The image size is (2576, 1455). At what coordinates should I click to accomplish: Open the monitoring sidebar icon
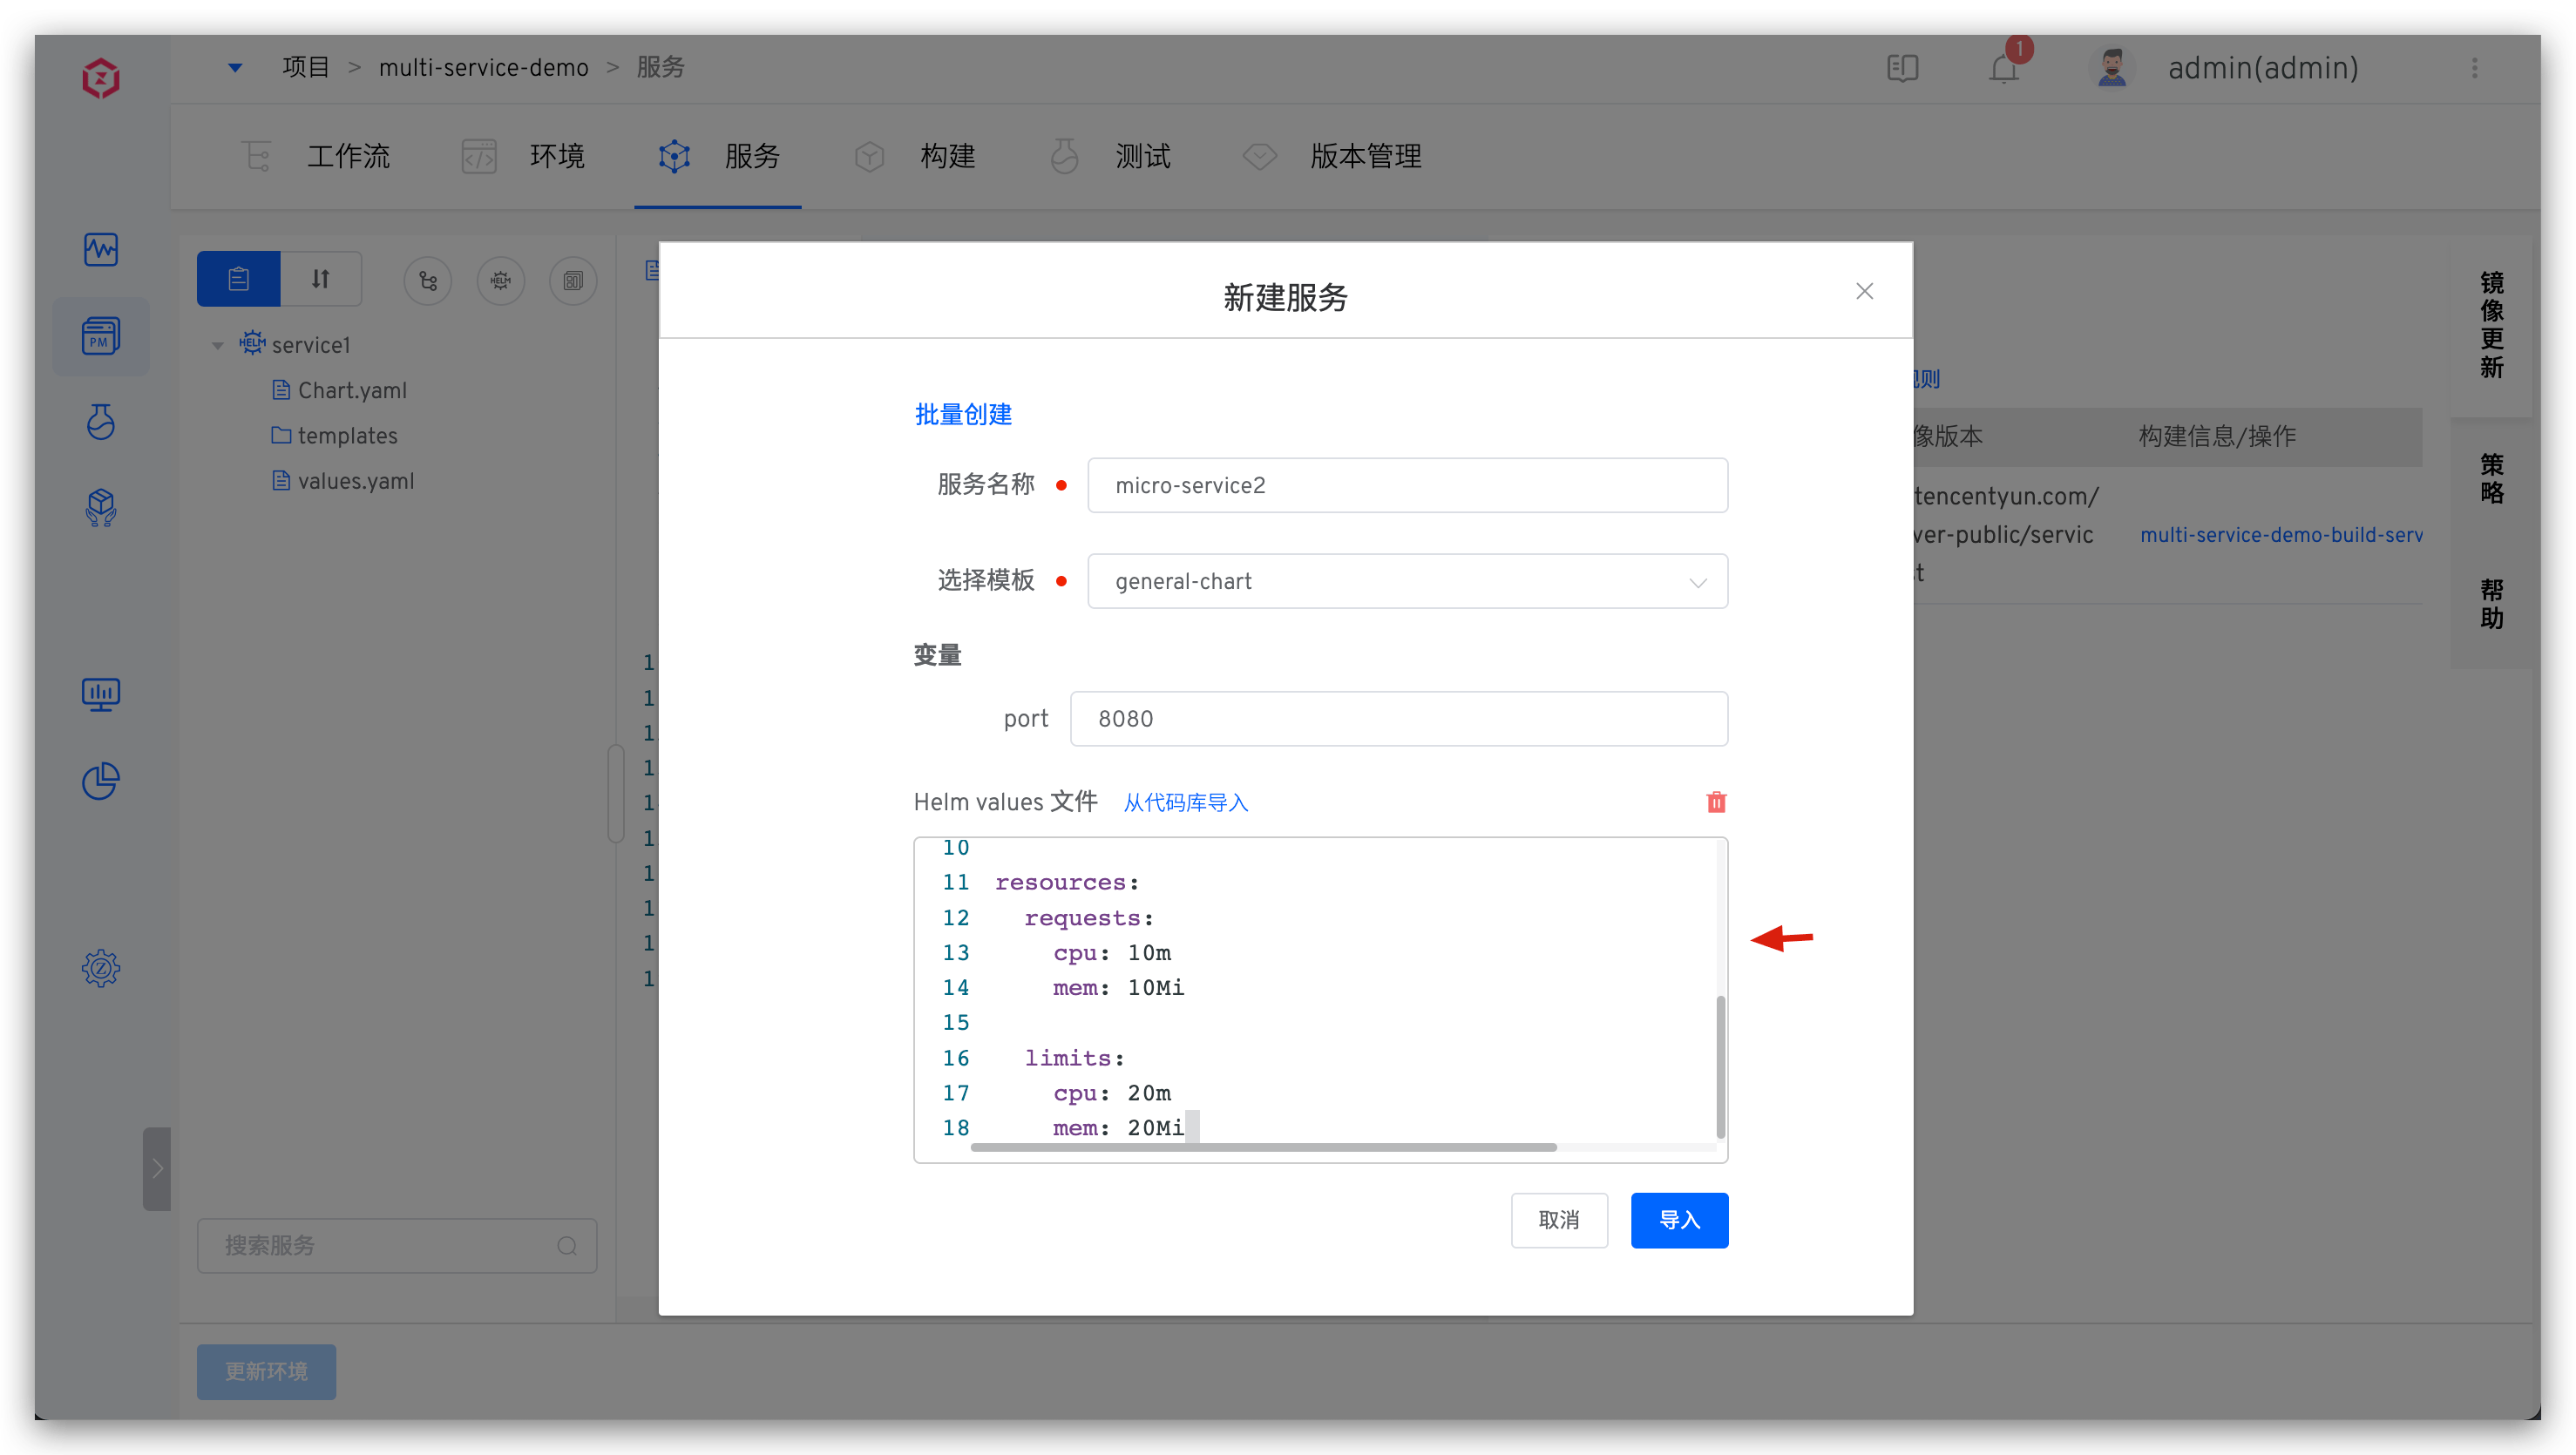101,250
